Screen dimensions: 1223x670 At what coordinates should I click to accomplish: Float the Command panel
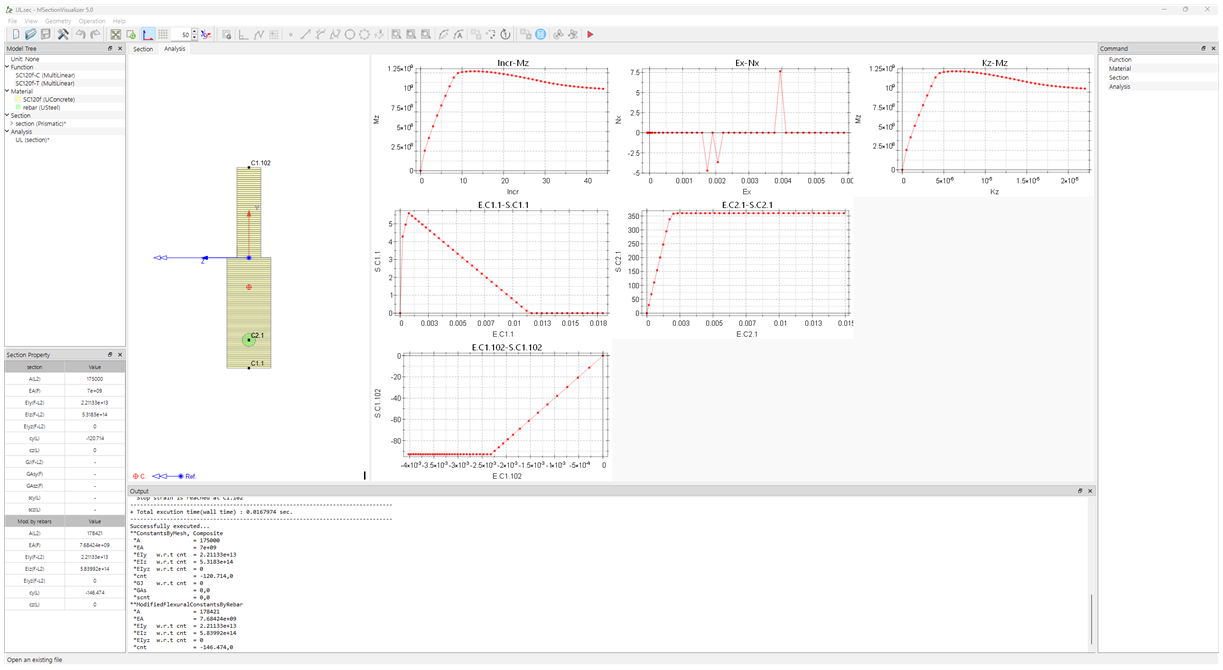[x=1203, y=48]
